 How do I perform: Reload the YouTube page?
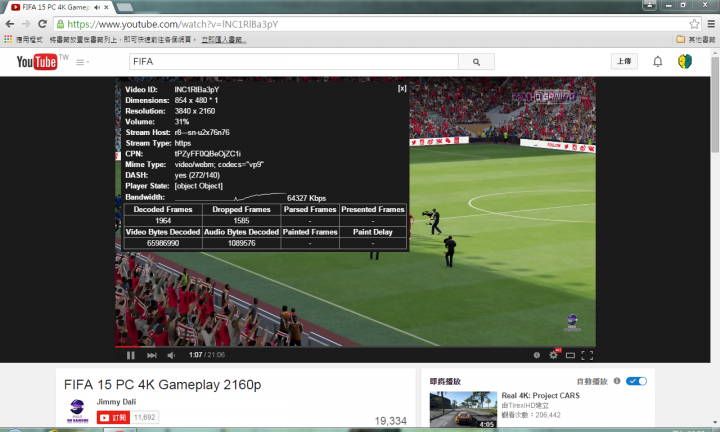(42, 24)
